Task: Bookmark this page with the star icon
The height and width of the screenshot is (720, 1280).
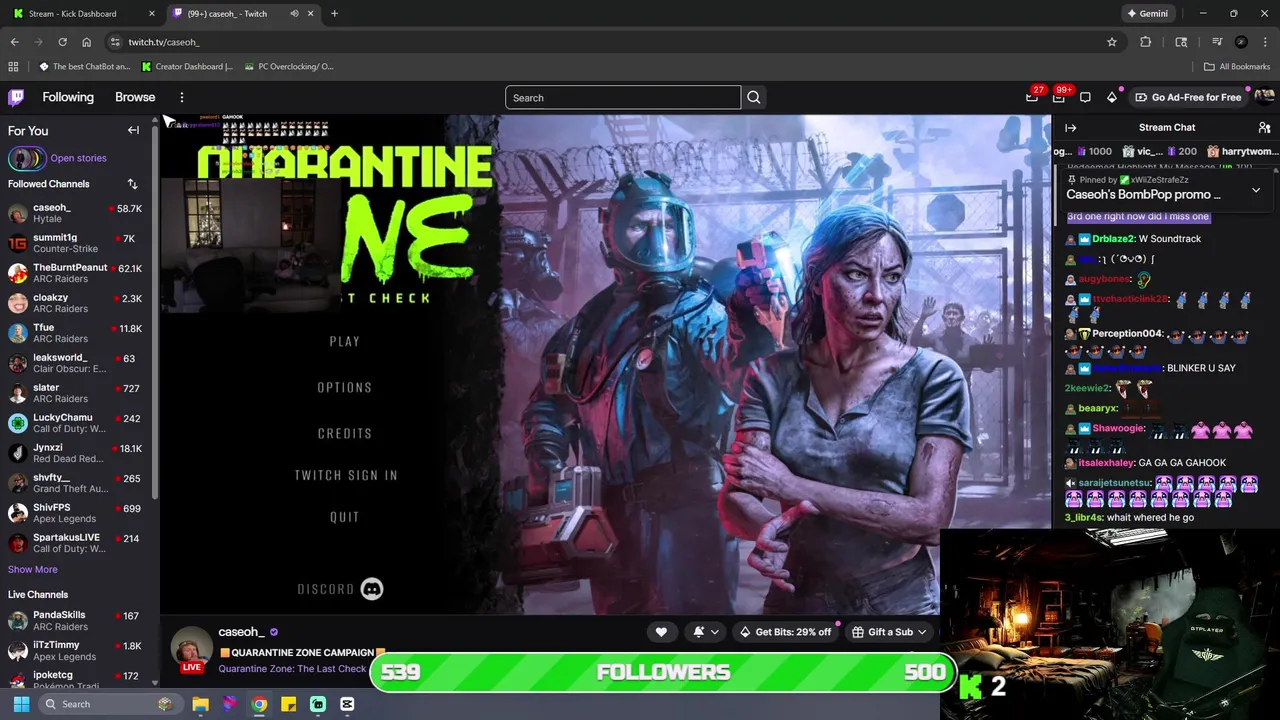Action: click(1112, 42)
